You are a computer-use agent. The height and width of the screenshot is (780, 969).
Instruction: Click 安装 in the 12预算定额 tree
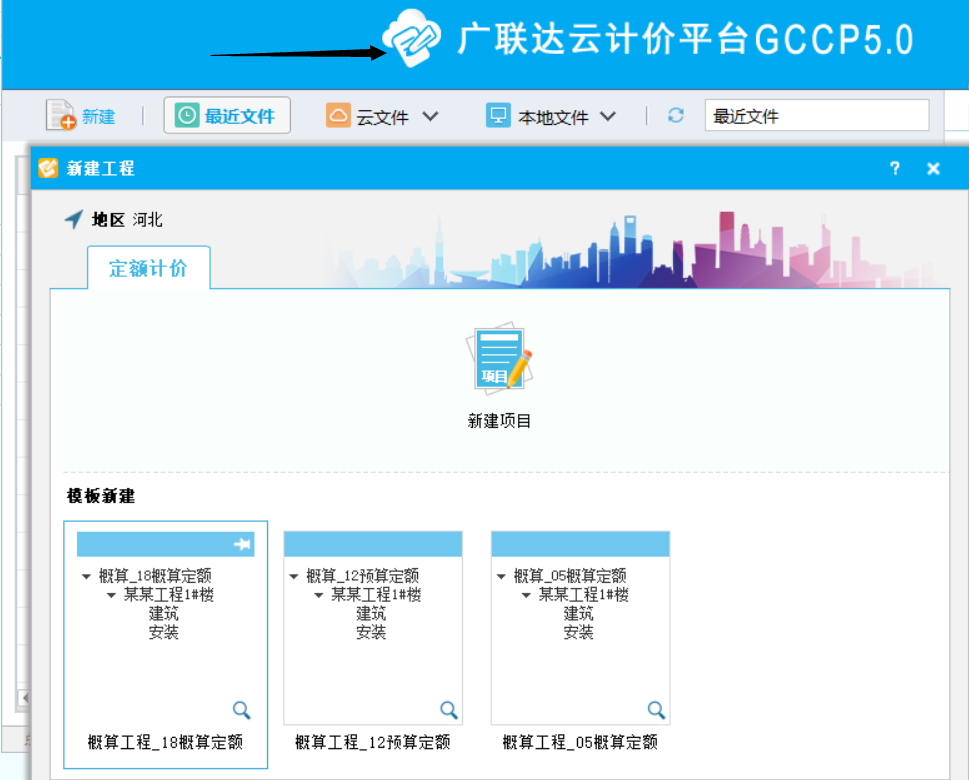point(371,632)
